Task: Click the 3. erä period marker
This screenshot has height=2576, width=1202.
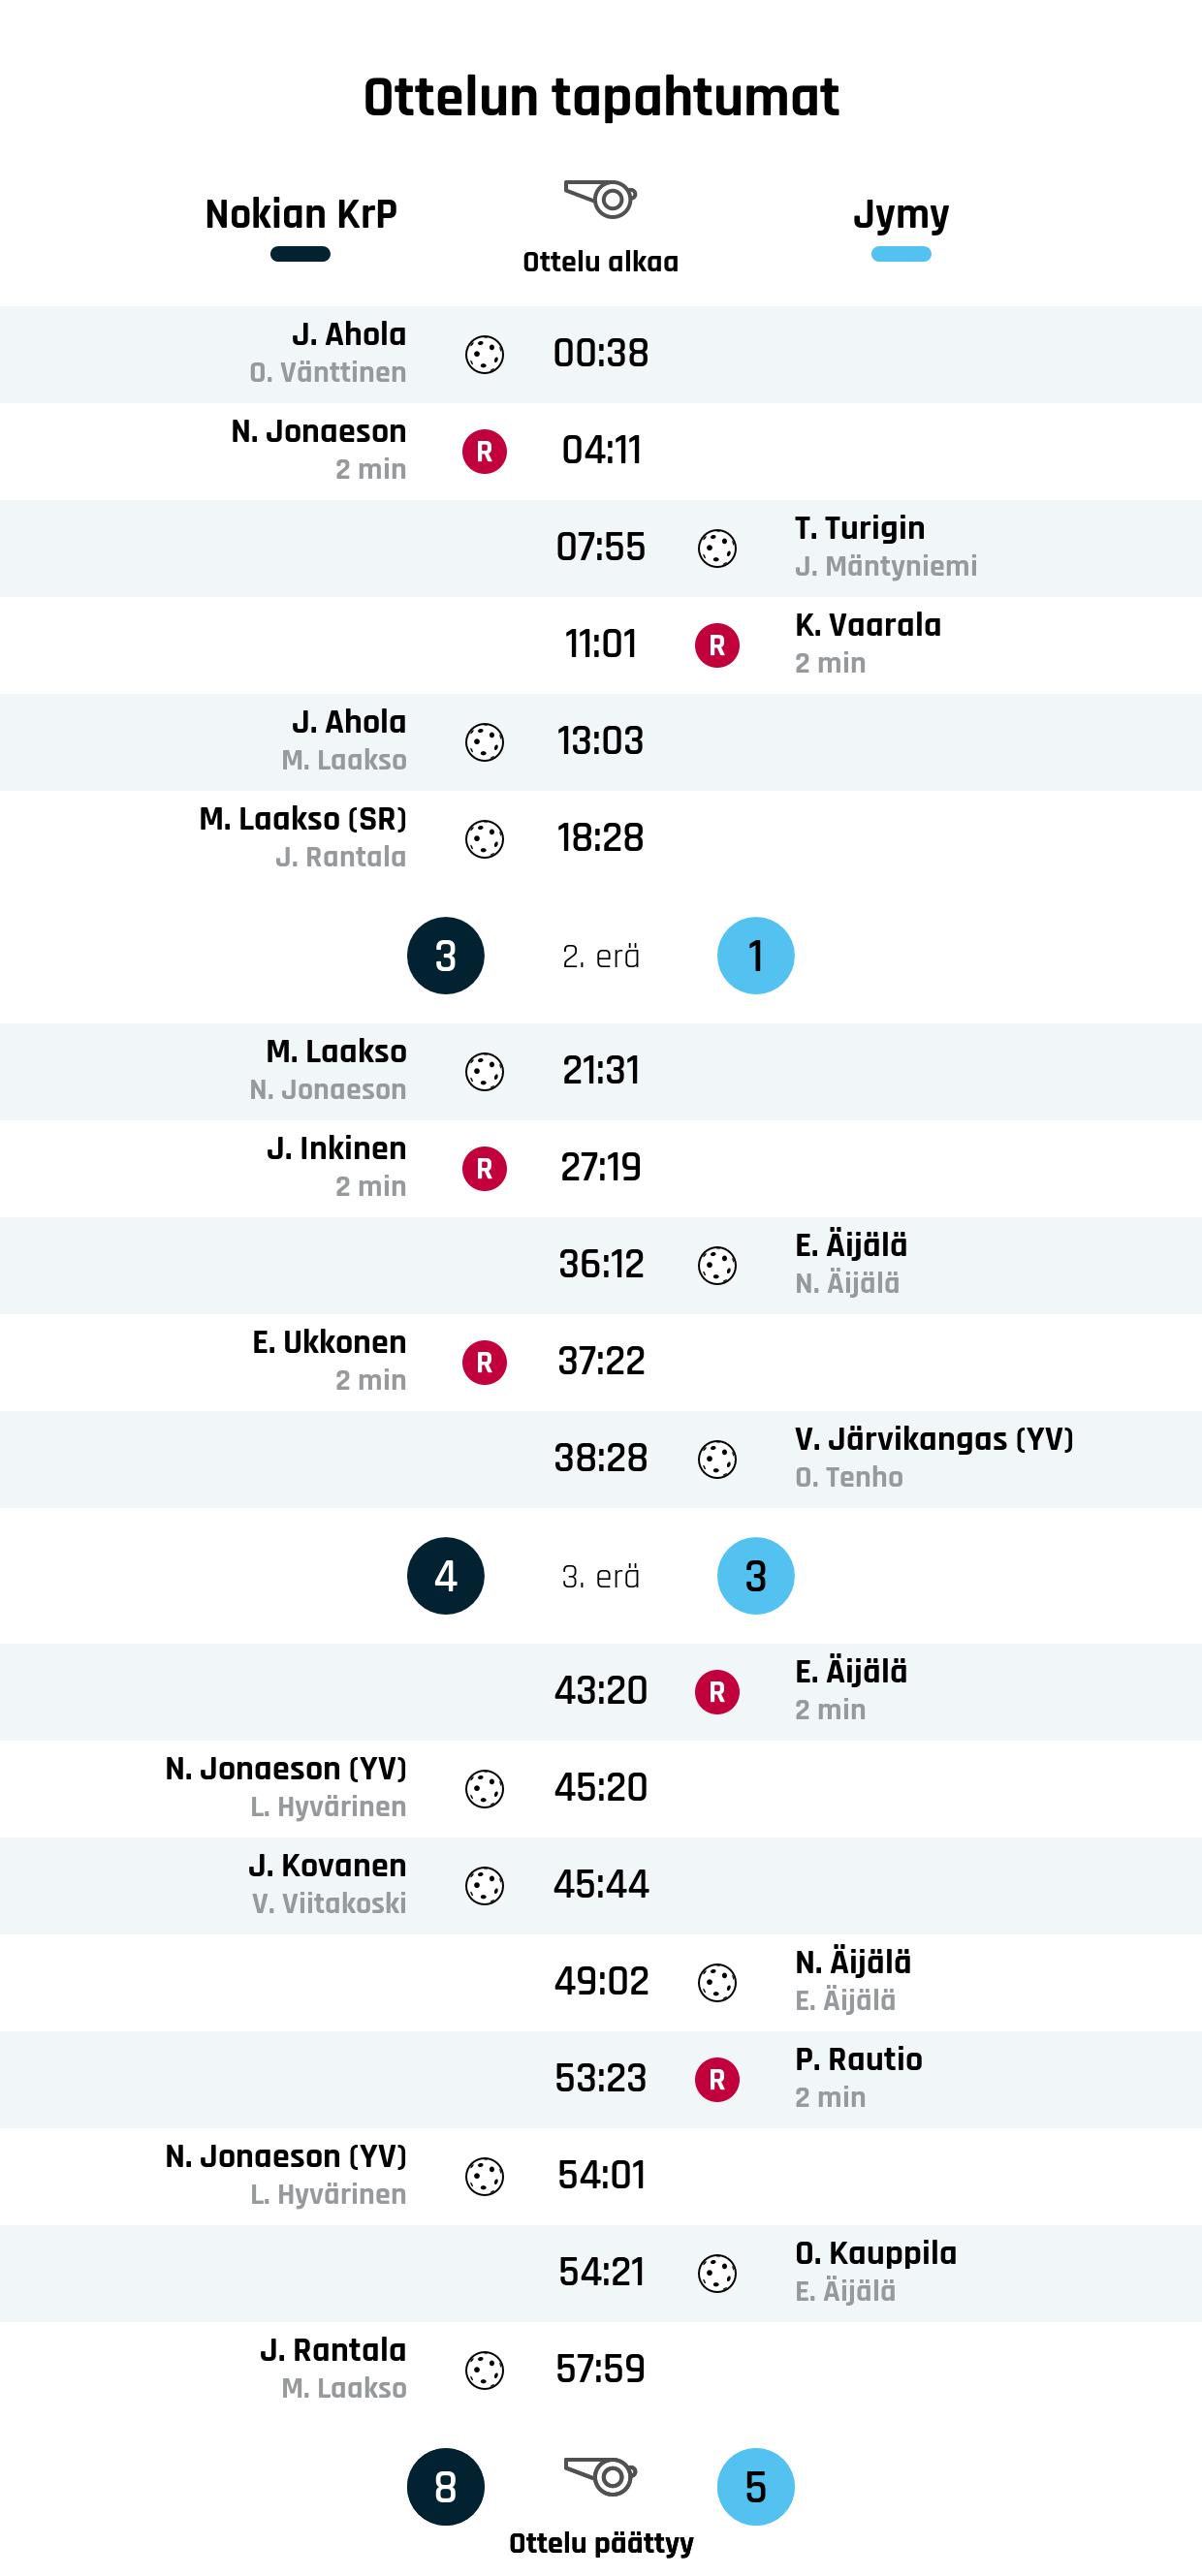Action: point(601,1577)
